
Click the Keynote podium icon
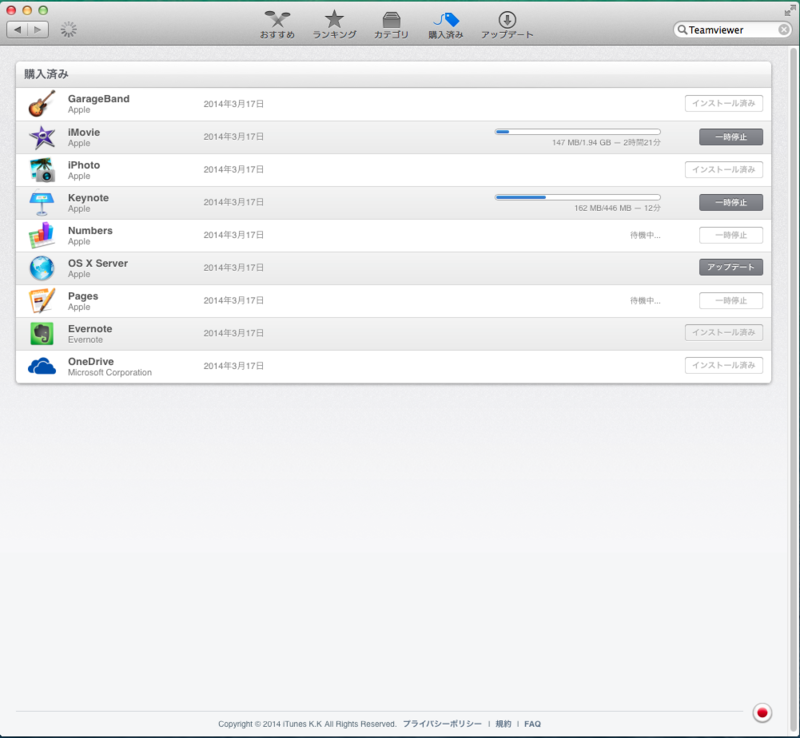[x=42, y=202]
